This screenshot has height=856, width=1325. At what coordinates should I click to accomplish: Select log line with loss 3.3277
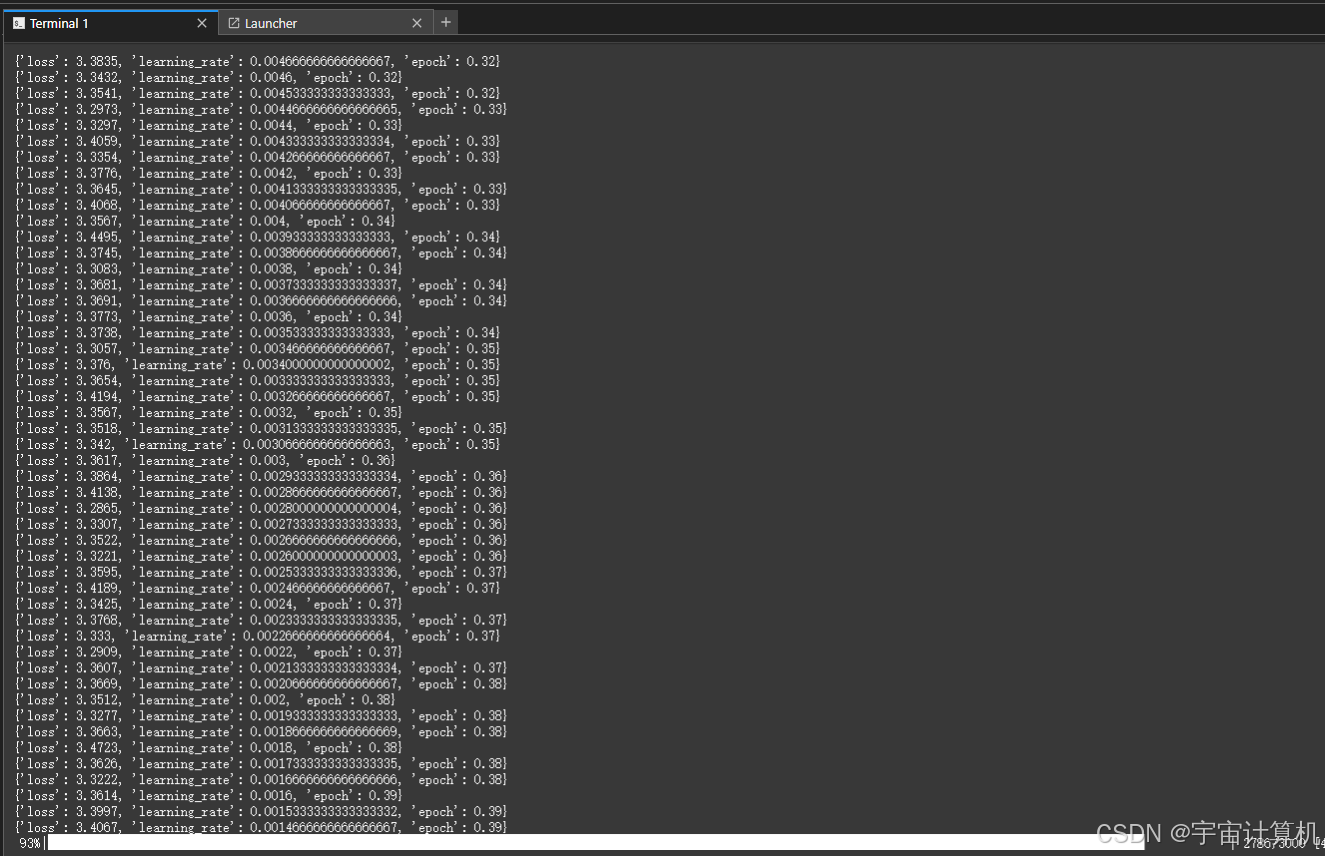point(262,717)
